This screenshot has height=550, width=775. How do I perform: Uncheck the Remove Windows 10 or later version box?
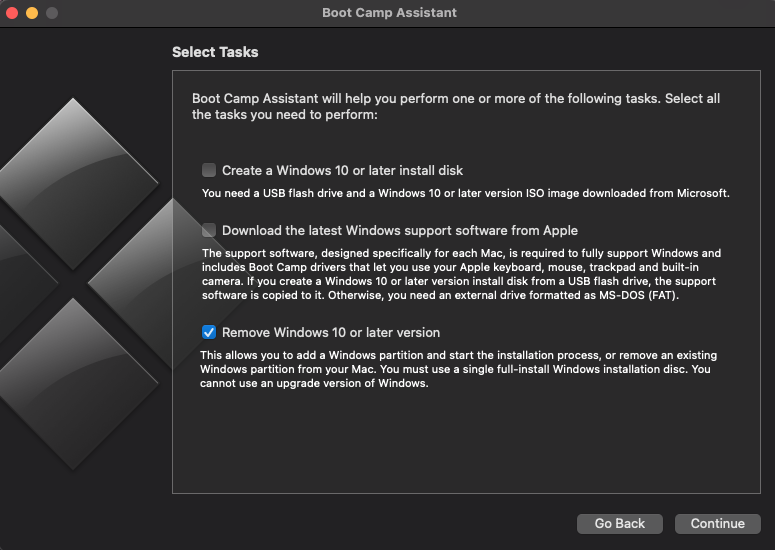(x=209, y=332)
